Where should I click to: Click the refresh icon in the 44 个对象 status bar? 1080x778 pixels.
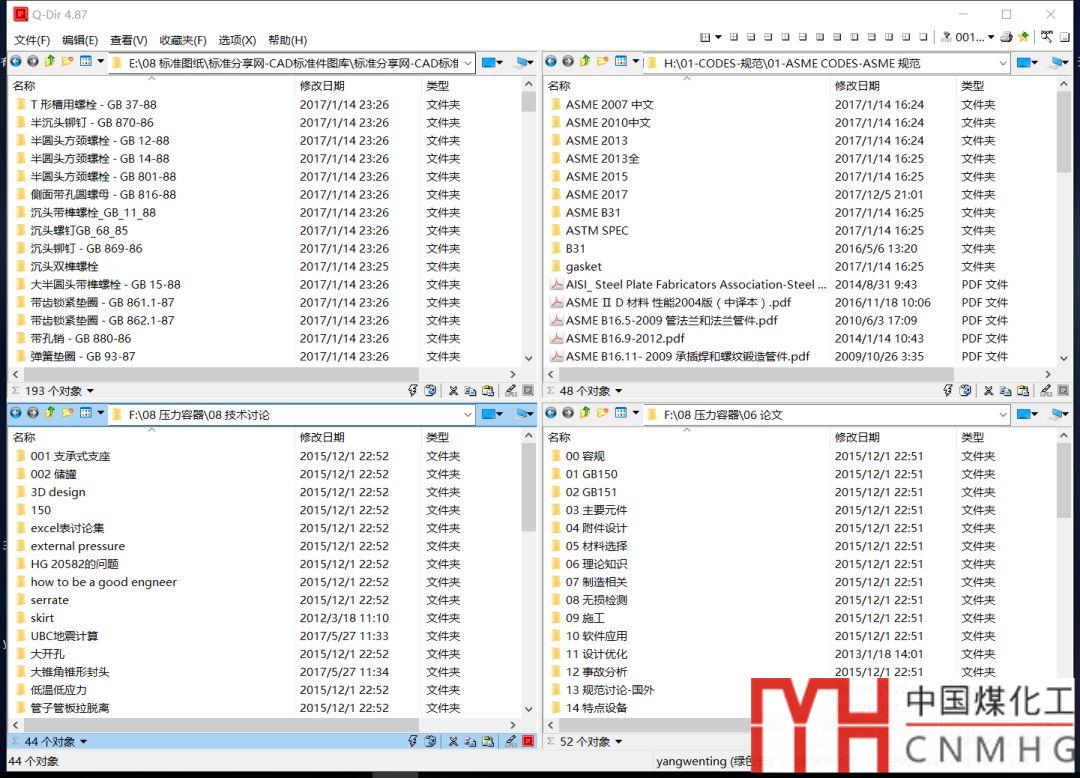[430, 742]
